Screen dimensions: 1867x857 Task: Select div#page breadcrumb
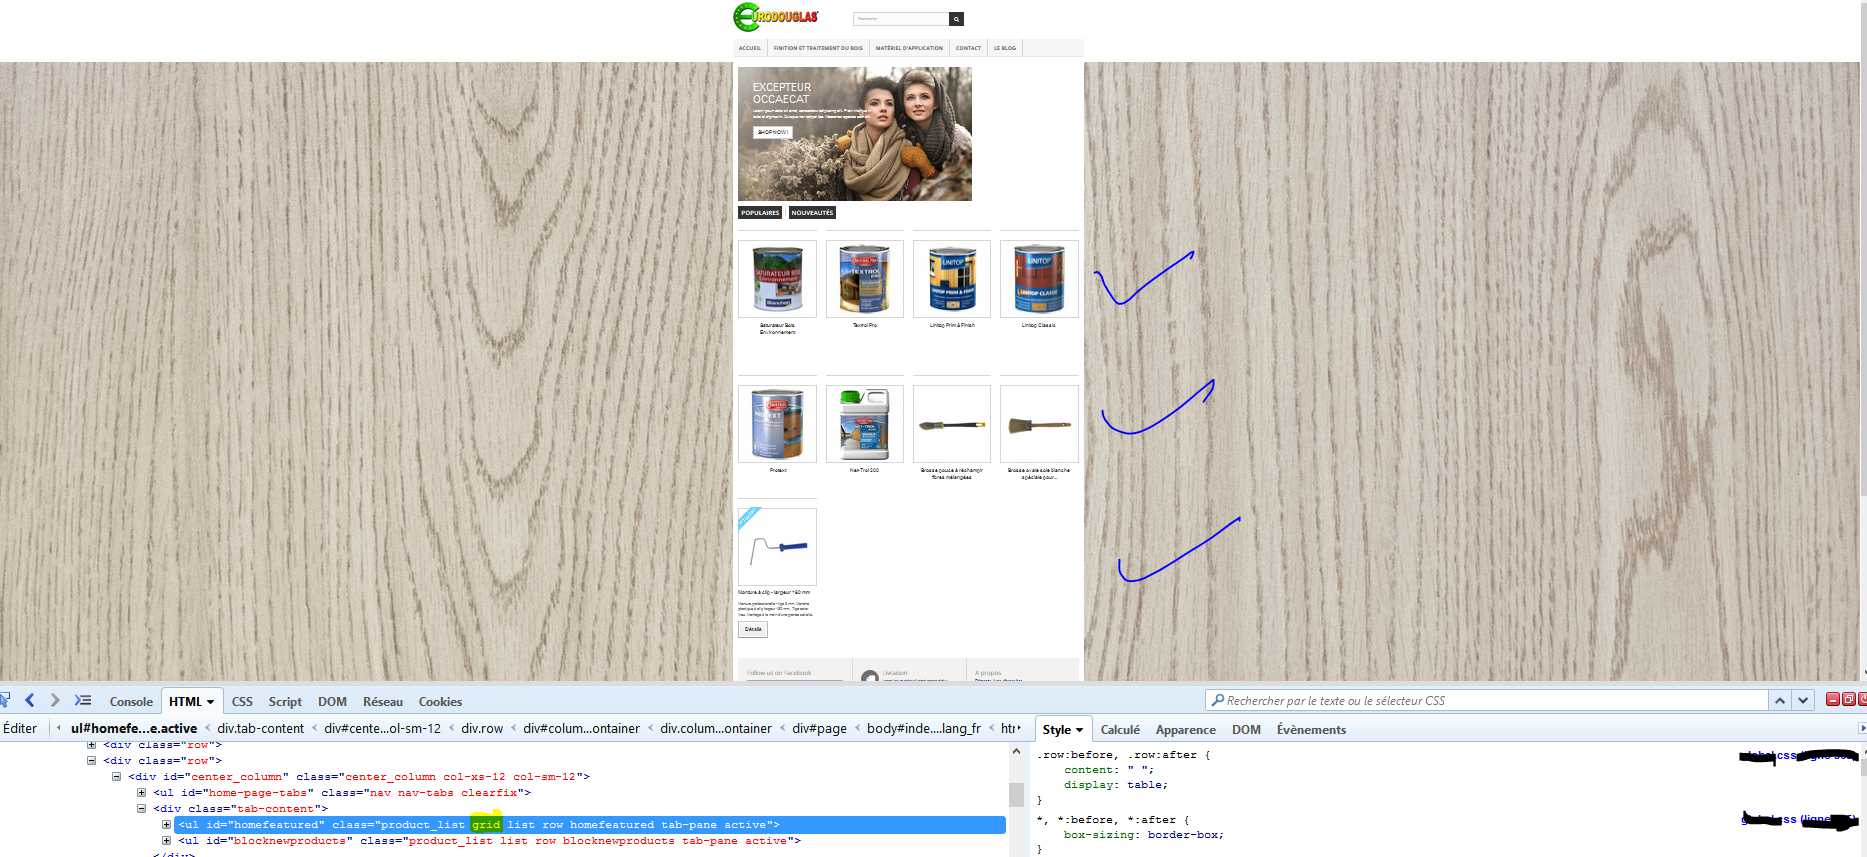[x=819, y=728]
